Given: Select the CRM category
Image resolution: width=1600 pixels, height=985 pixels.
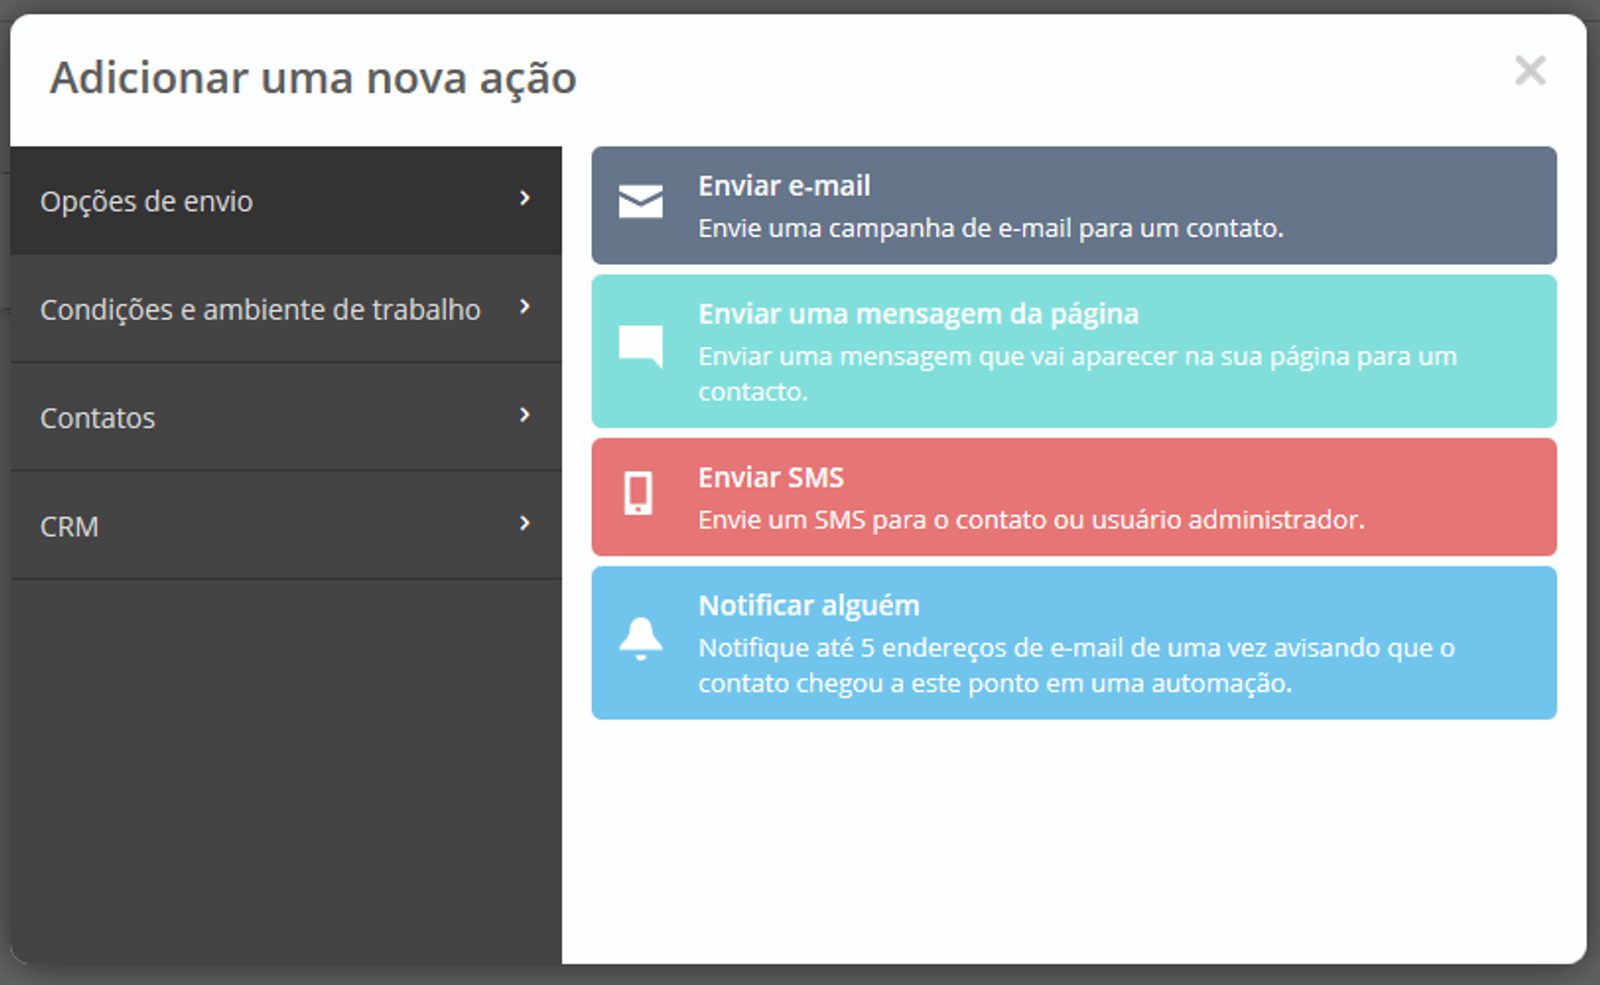Looking at the screenshot, I should (x=286, y=526).
